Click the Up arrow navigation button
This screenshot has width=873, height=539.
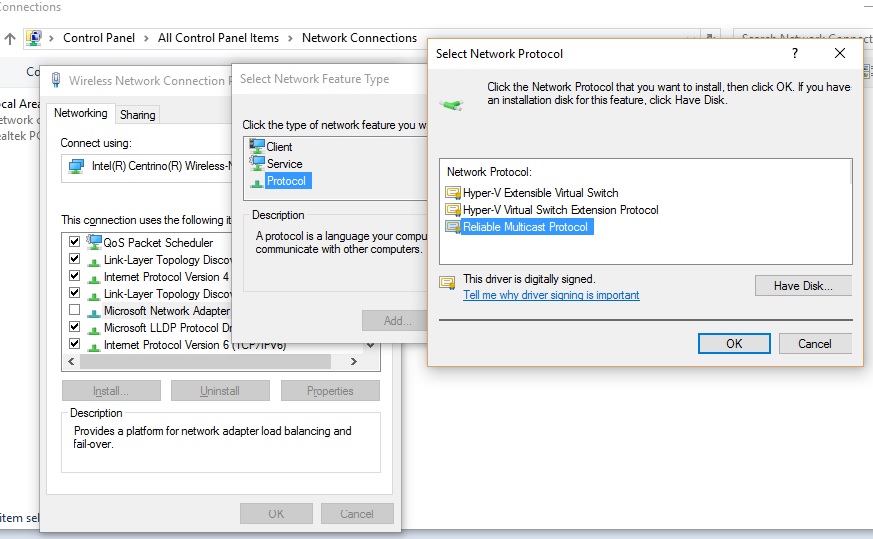coord(10,38)
